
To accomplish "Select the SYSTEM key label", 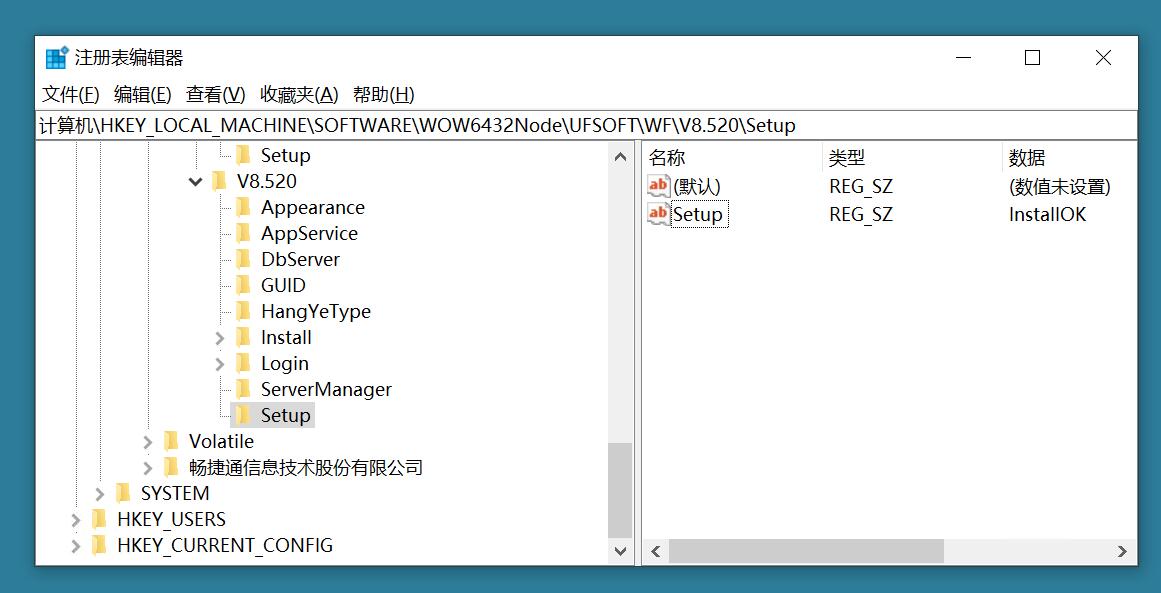I will point(175,493).
